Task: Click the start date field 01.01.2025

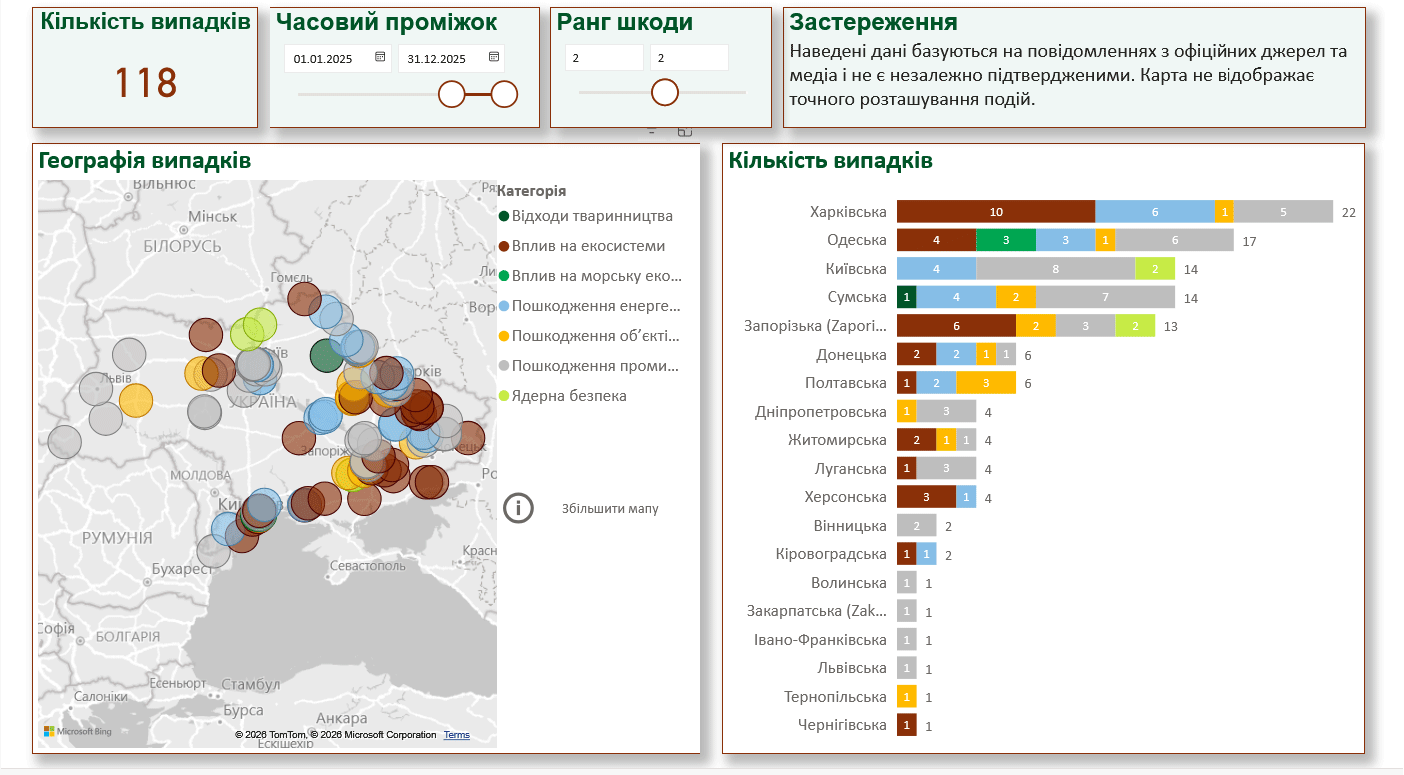Action: (324, 59)
